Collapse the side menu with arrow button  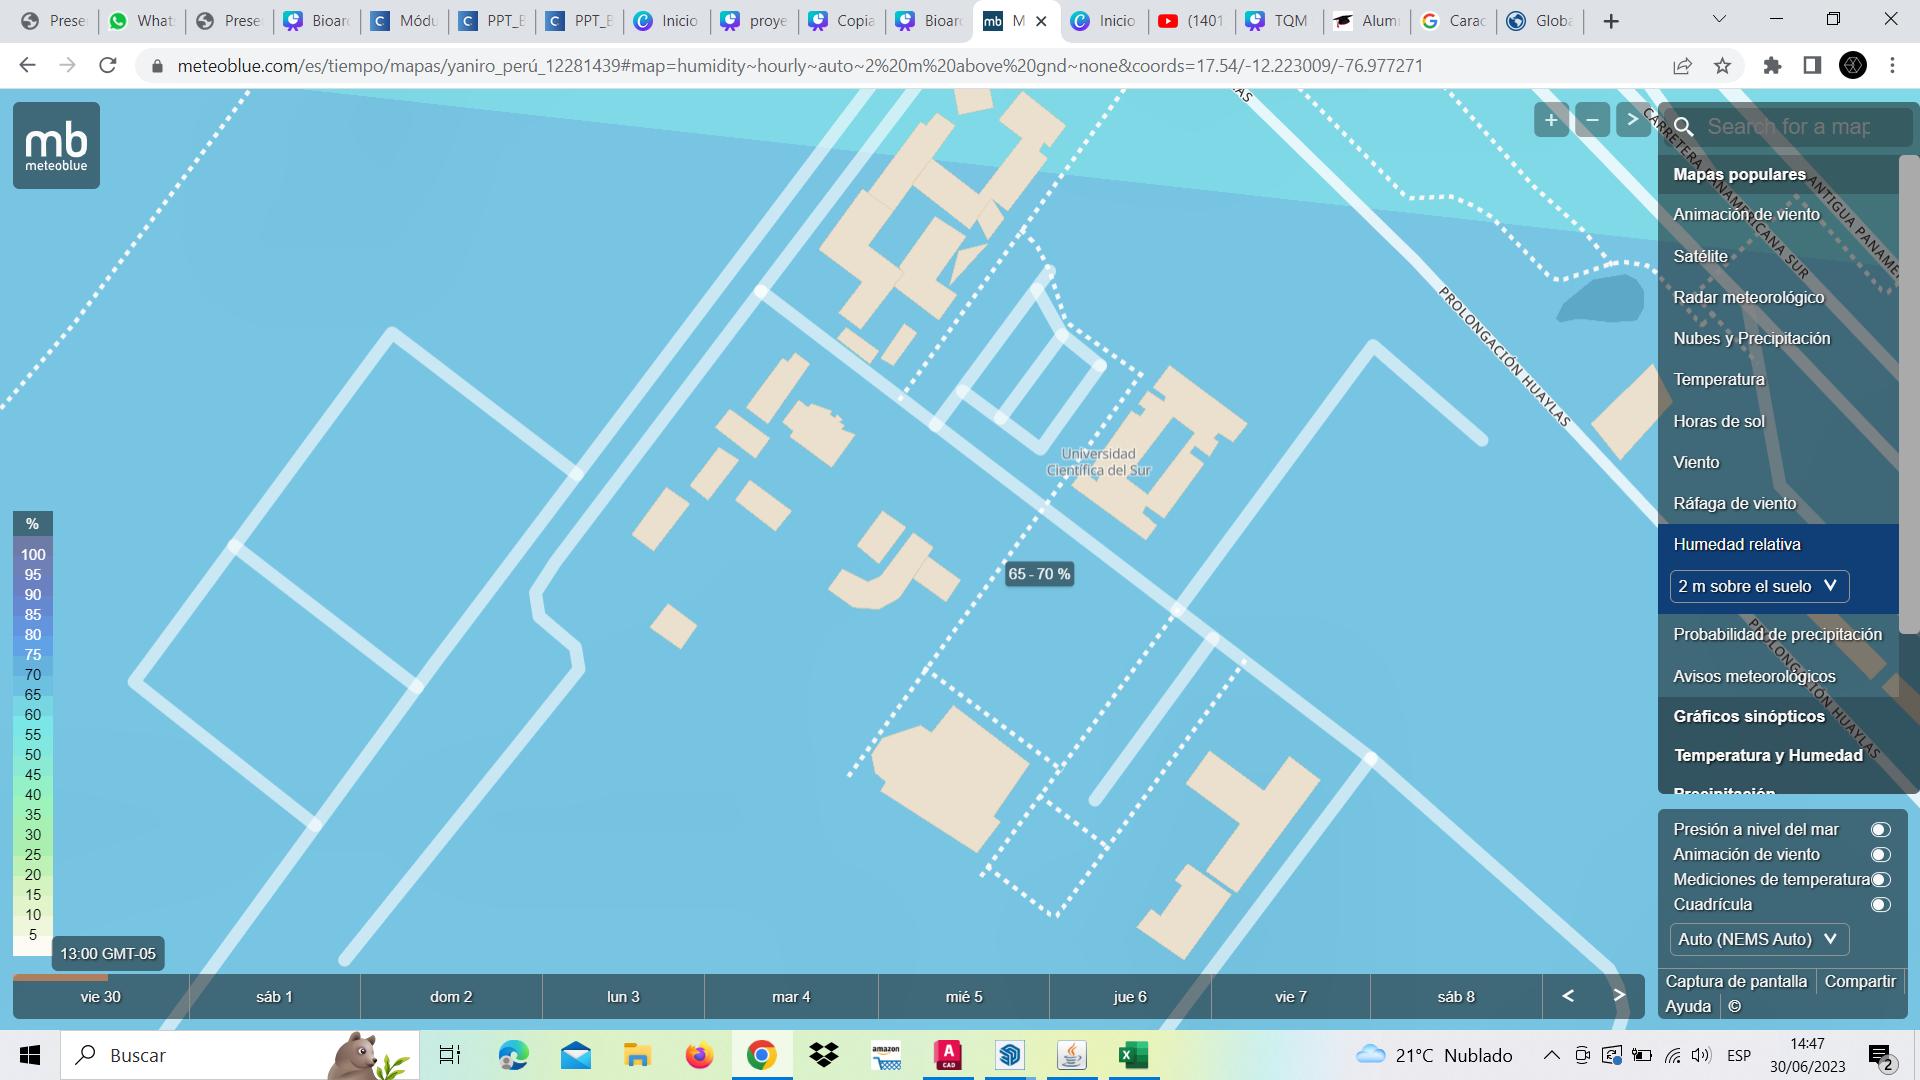click(x=1632, y=120)
